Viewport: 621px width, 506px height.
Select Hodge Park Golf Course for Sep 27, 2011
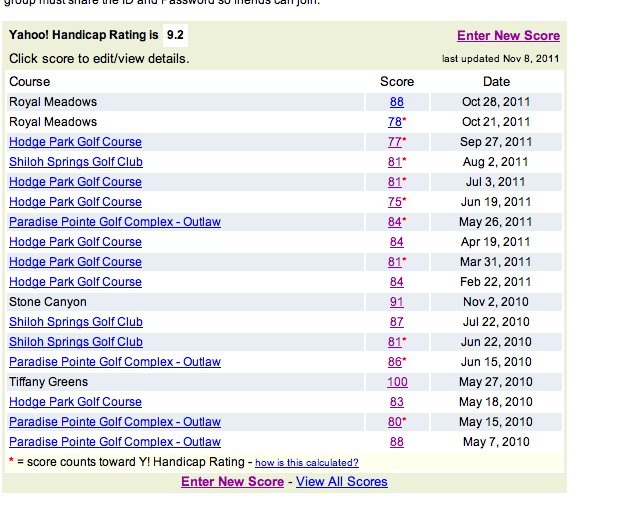pos(75,142)
